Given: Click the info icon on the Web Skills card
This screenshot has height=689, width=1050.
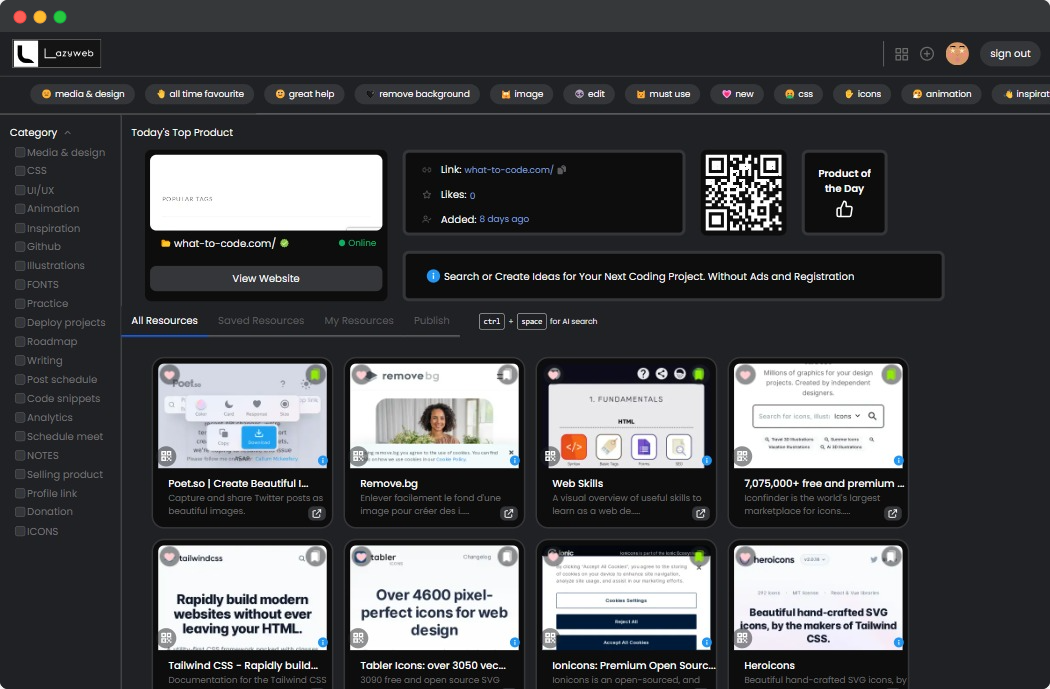Looking at the screenshot, I should (707, 461).
